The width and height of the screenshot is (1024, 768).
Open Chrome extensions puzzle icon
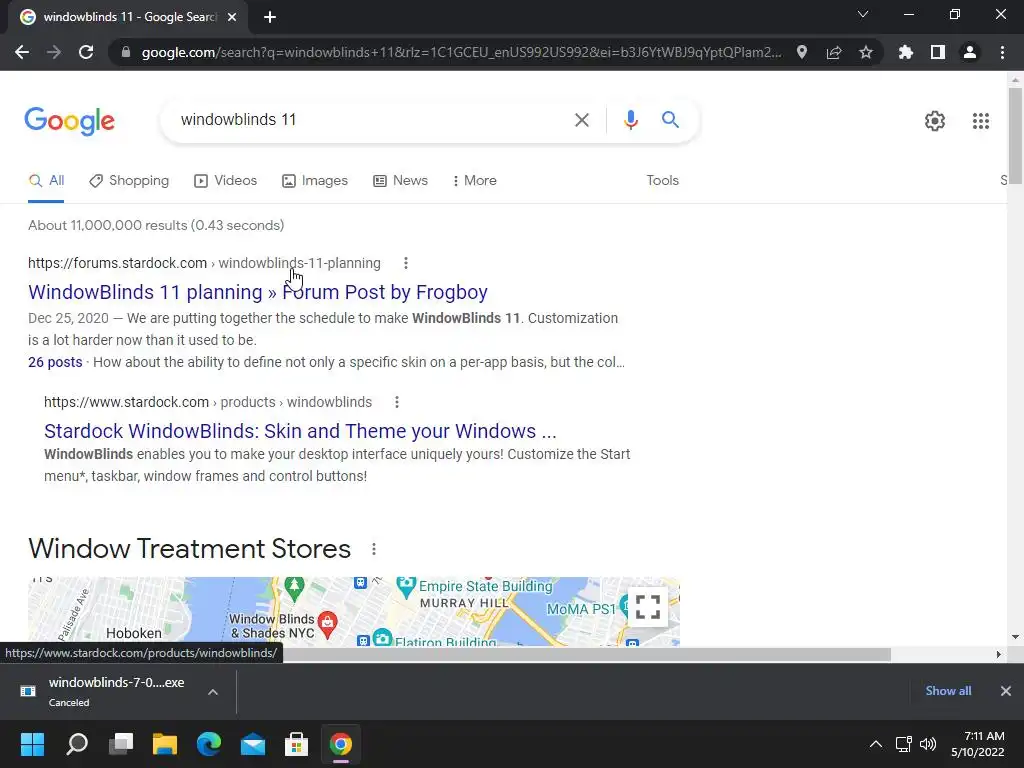point(905,52)
